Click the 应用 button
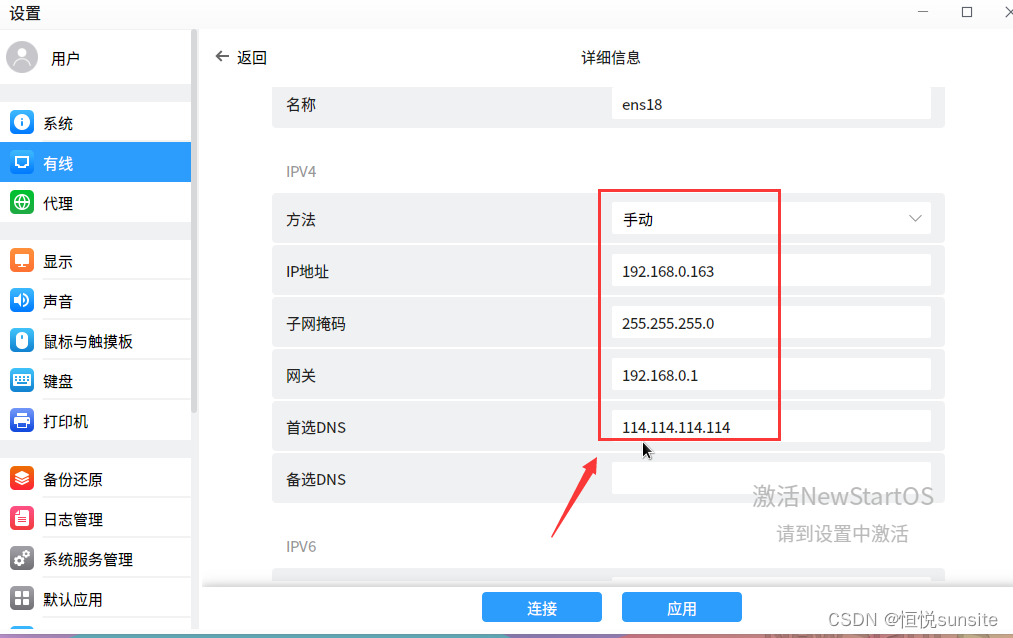The width and height of the screenshot is (1013, 638). (x=682, y=608)
